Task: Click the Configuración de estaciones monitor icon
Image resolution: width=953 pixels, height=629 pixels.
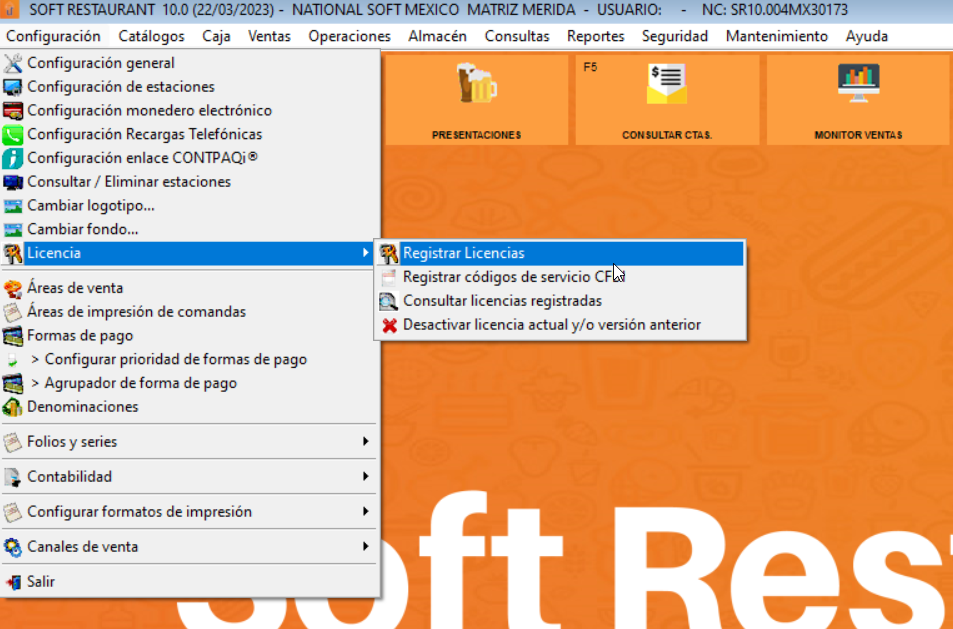Action: 13,87
